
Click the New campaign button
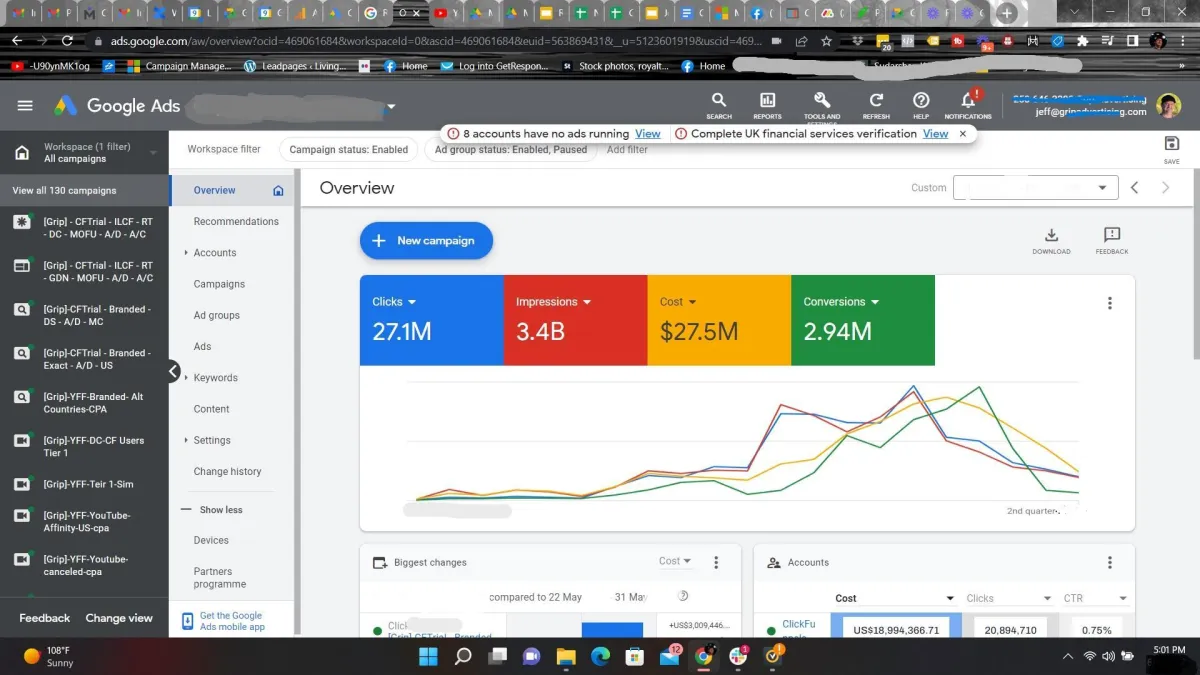pos(426,241)
